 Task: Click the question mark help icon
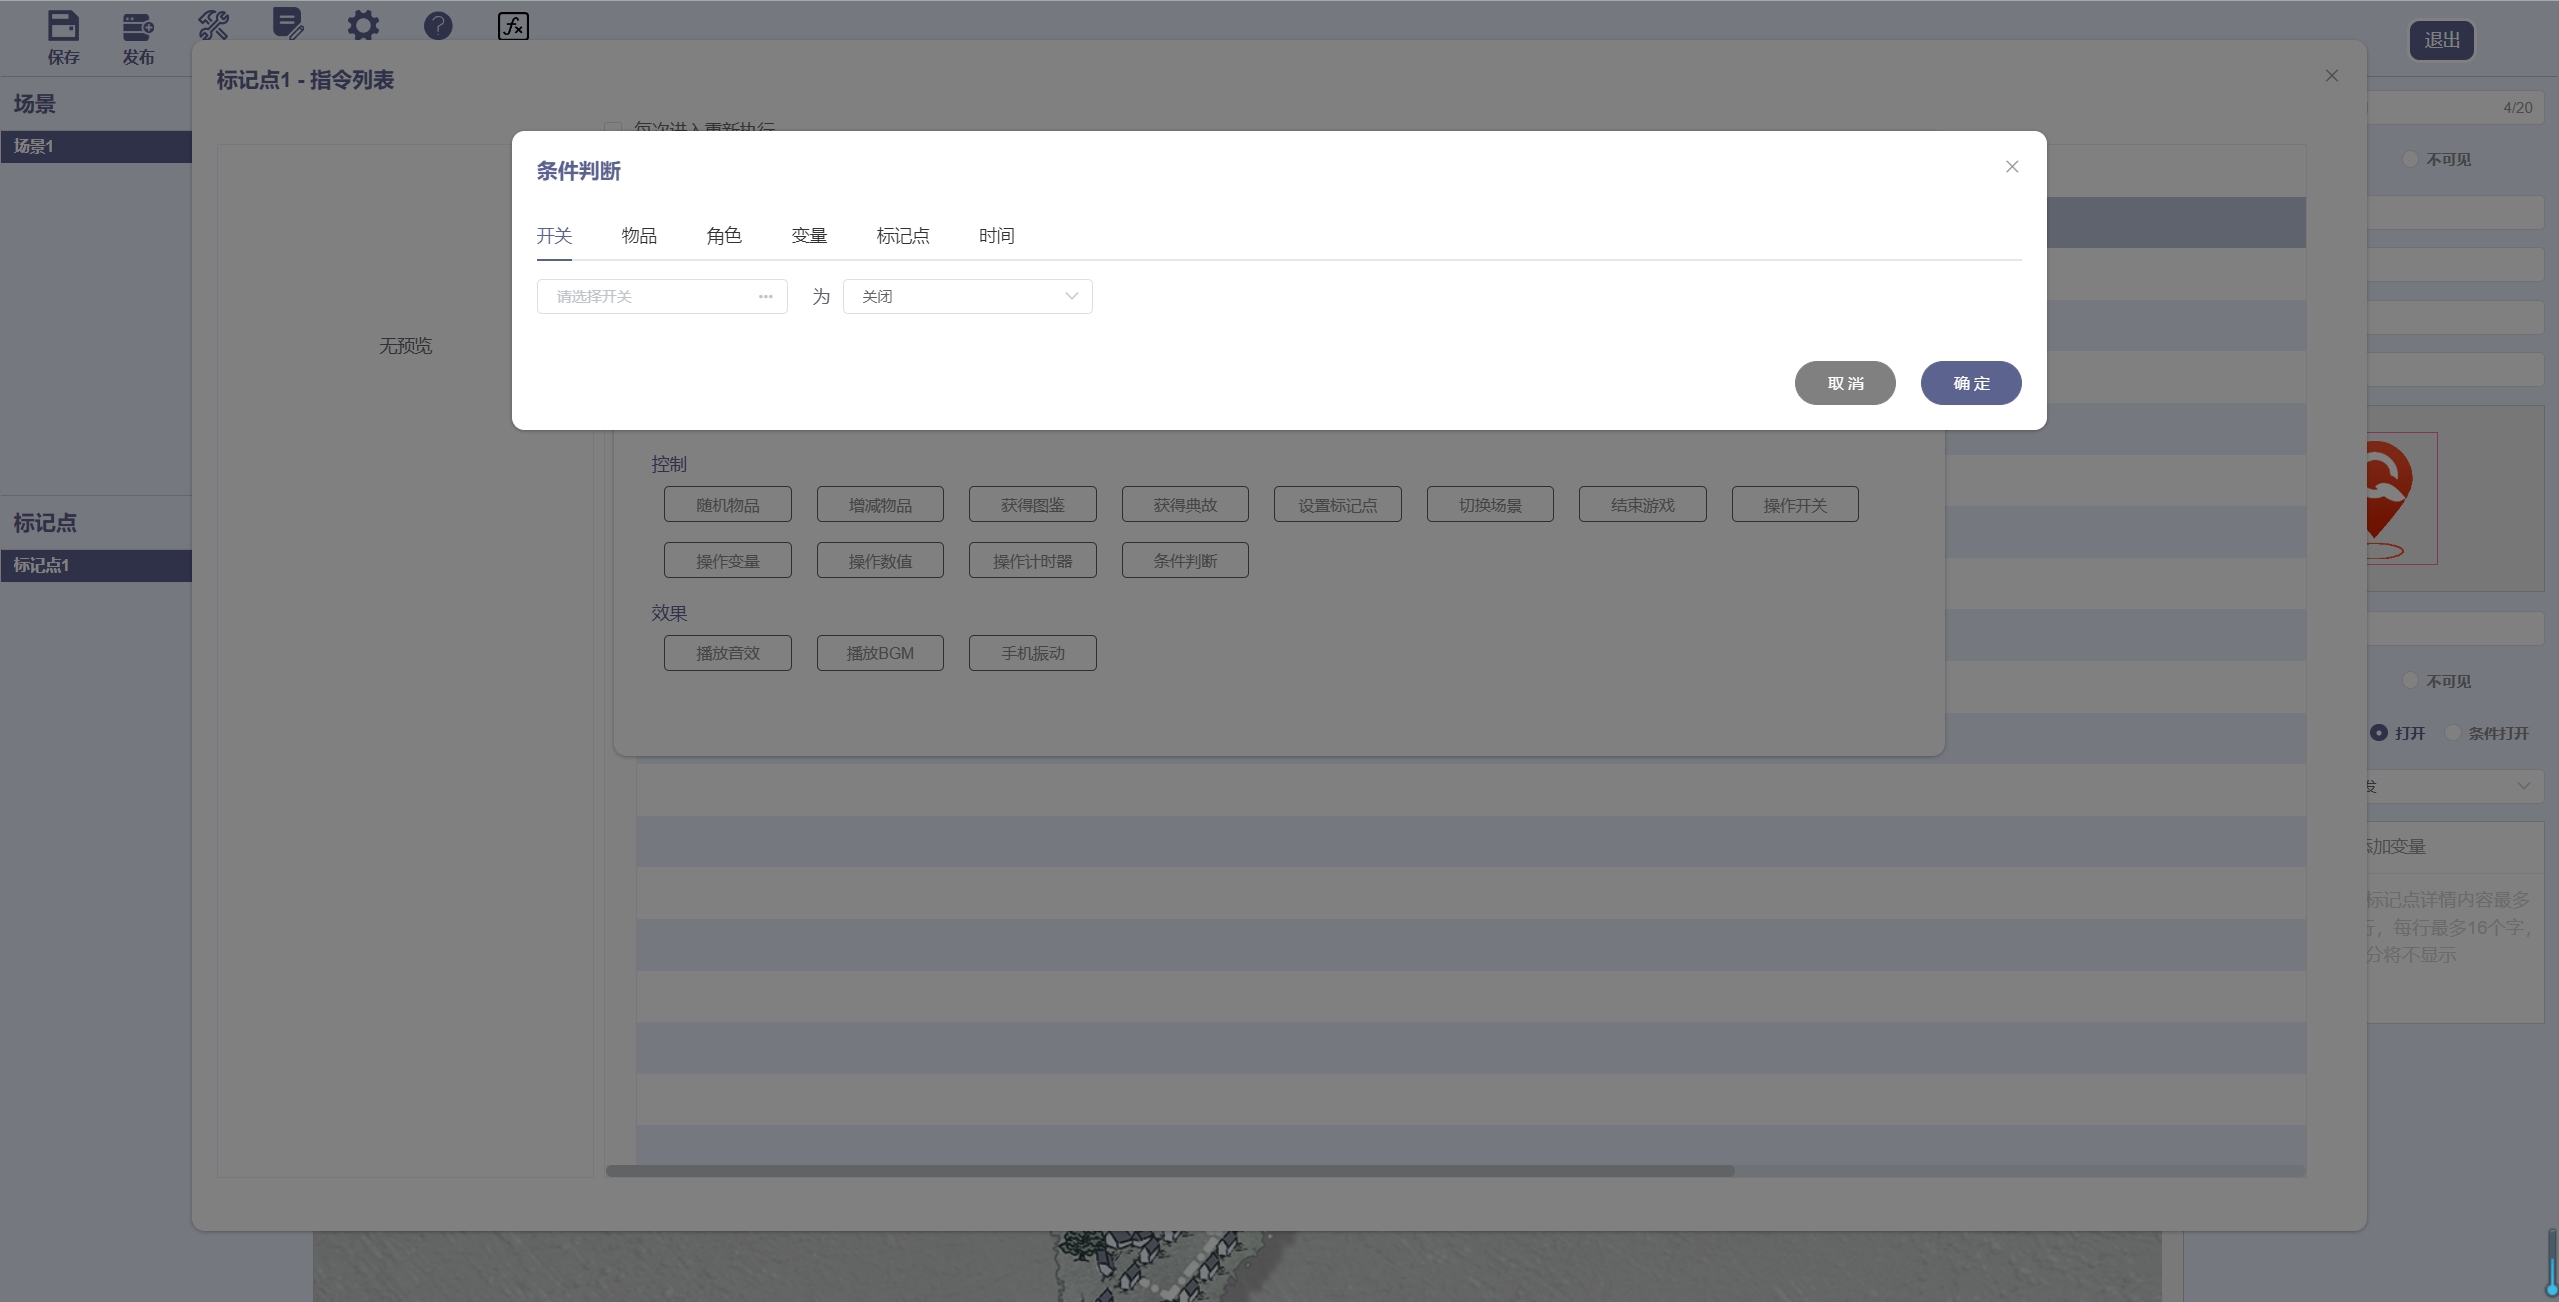pyautogui.click(x=438, y=25)
